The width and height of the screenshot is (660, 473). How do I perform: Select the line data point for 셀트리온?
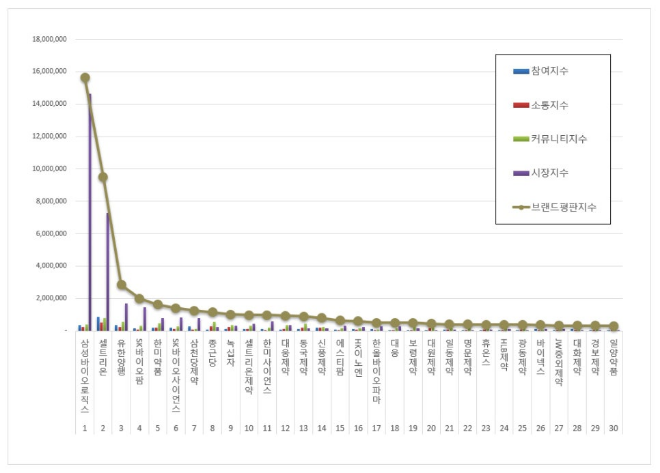tap(103, 177)
